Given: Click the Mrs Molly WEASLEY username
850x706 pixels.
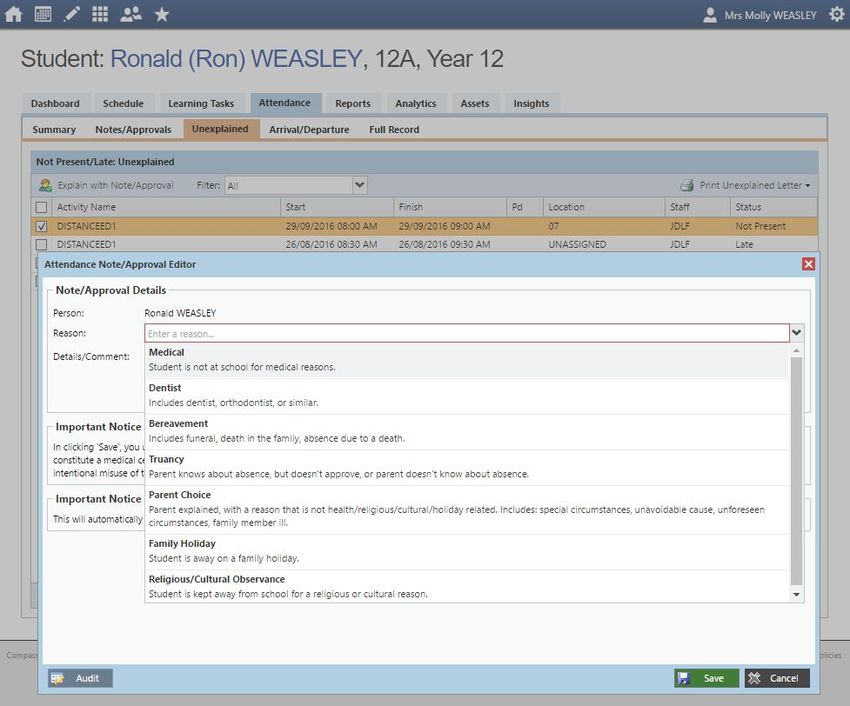Looking at the screenshot, I should point(770,15).
